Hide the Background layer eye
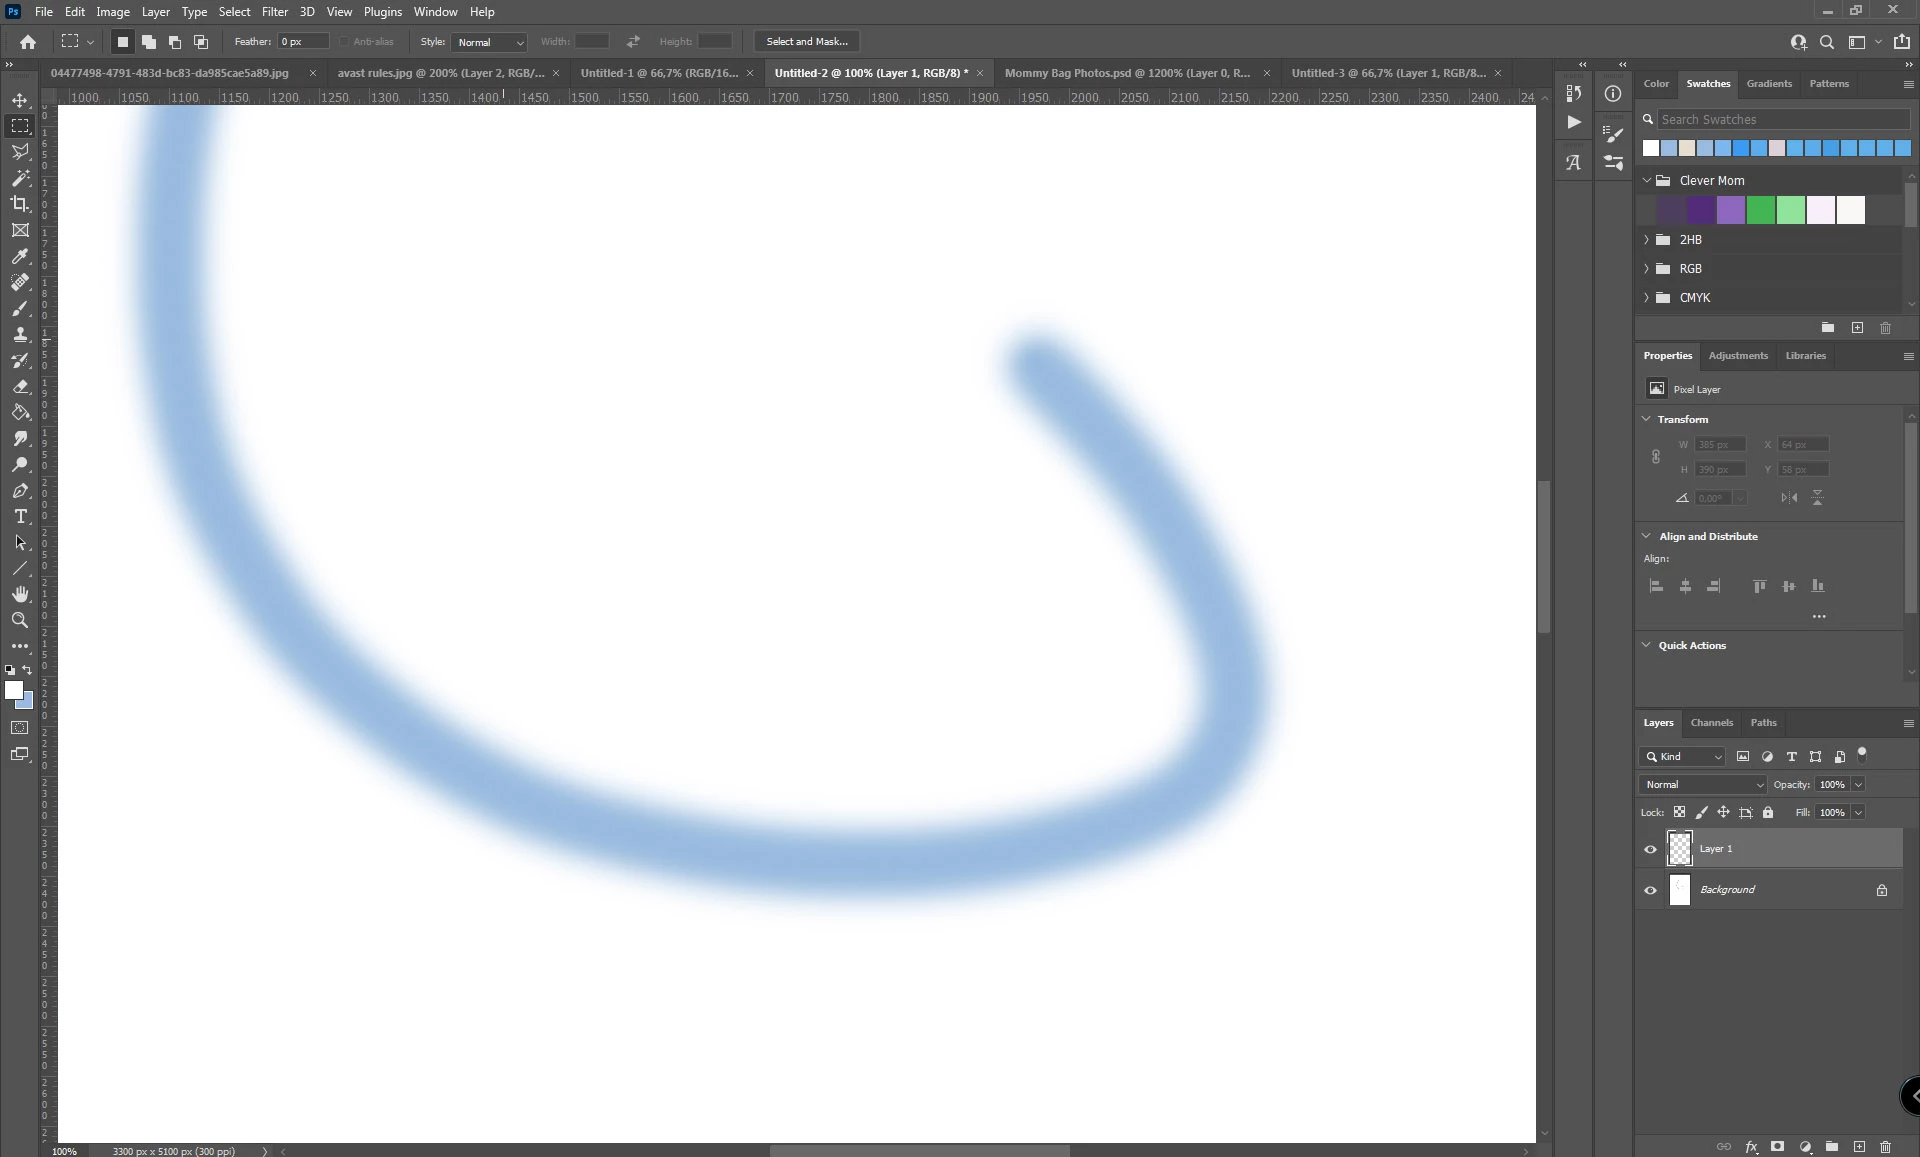The height and width of the screenshot is (1157, 1920). point(1650,890)
